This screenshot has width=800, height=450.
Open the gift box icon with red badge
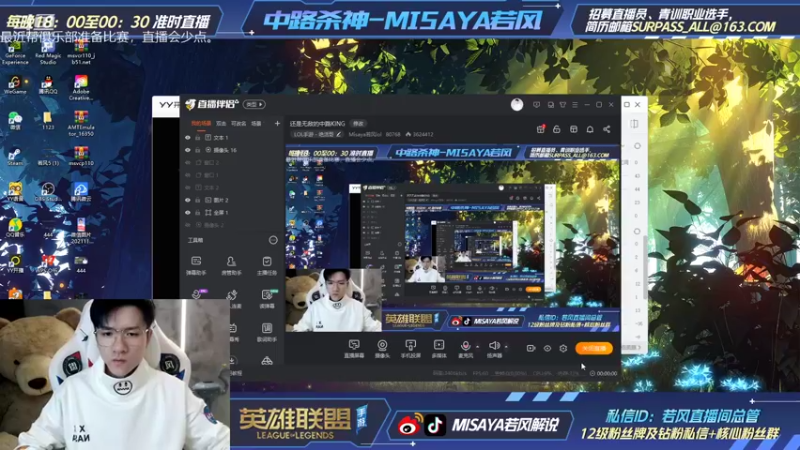click(x=540, y=129)
